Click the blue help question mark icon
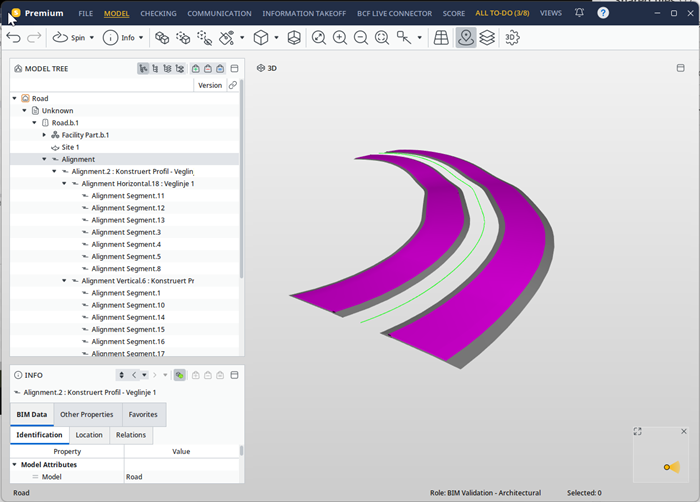700x503 pixels. [603, 12]
